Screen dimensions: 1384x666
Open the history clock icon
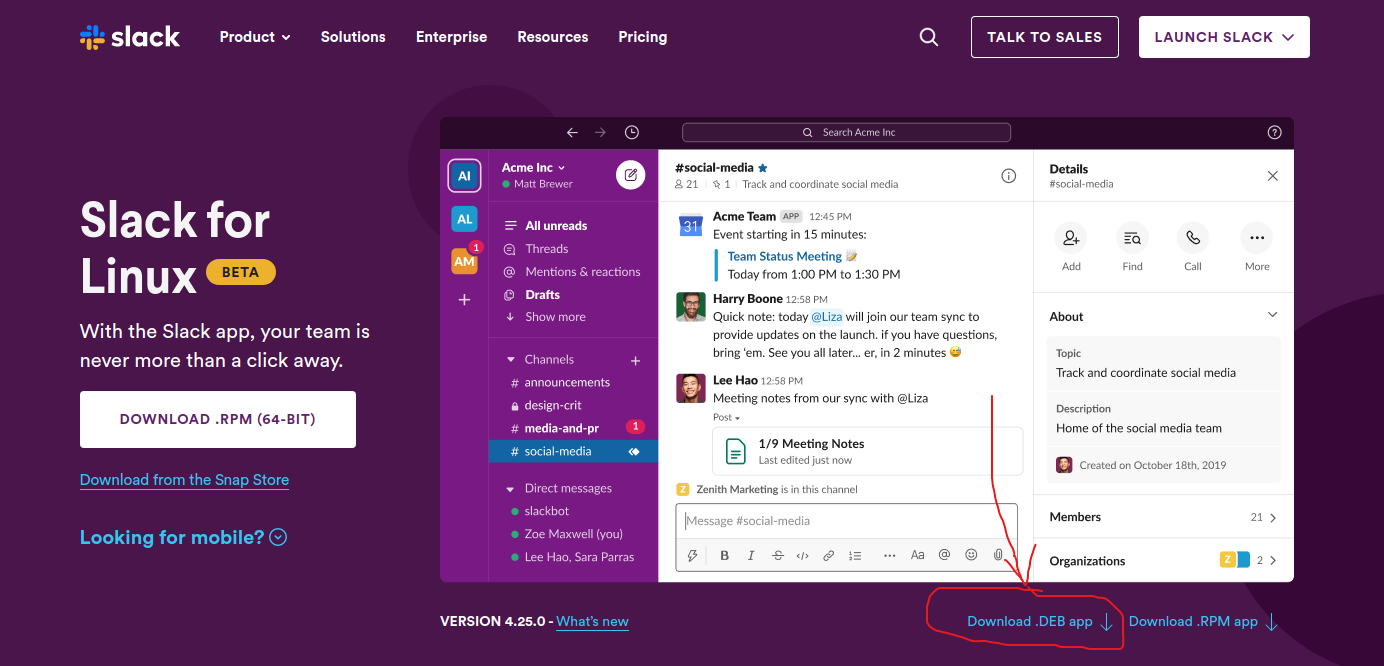[x=632, y=132]
